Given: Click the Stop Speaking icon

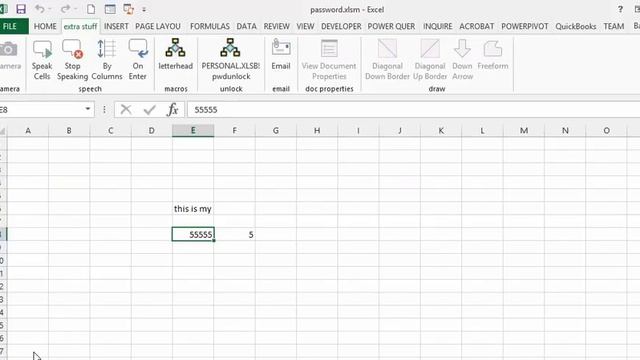Looking at the screenshot, I should click(72, 60).
